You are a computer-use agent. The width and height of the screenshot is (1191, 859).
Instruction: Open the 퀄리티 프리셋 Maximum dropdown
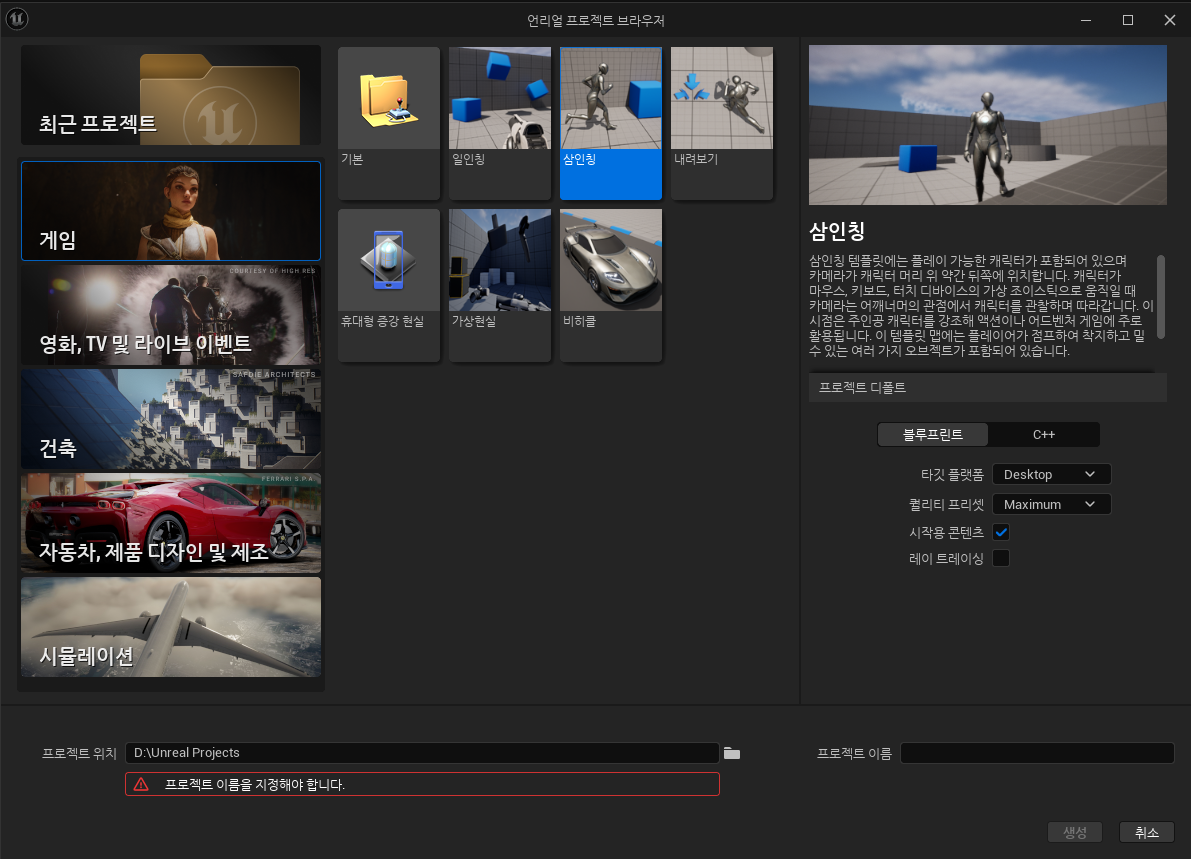(1051, 504)
